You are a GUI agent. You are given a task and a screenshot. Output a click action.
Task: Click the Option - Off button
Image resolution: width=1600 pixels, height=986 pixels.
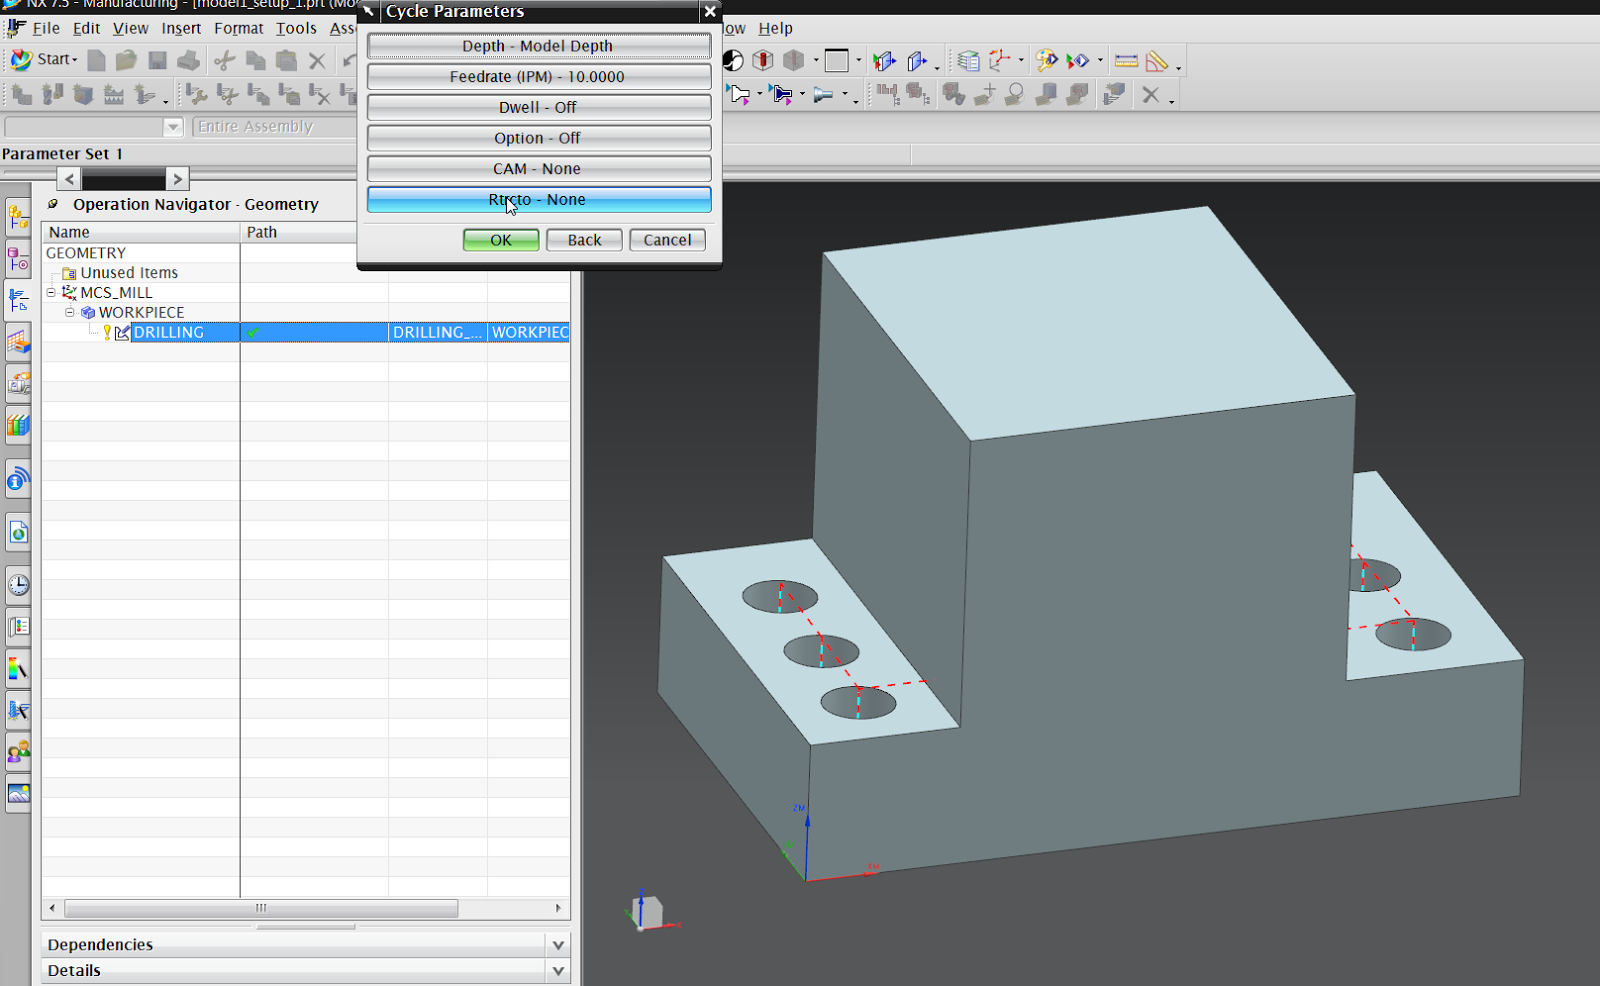coord(539,138)
